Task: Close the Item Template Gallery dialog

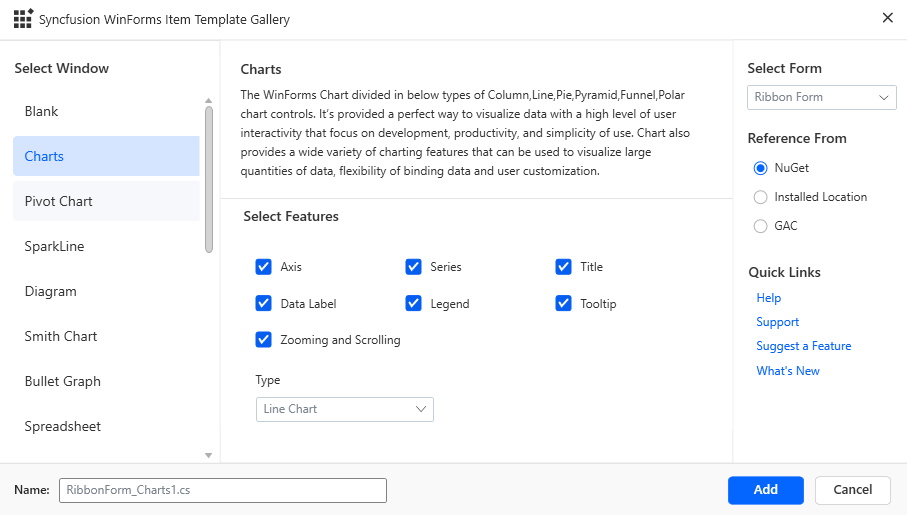Action: click(x=887, y=18)
